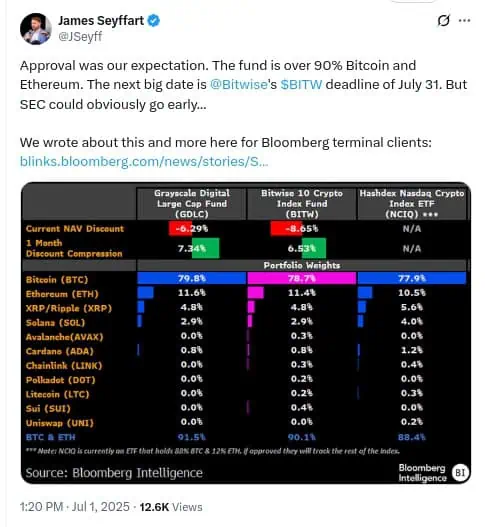The image size is (485, 527).
Task: Click the Hashdex Nasdaq Crypto Index ETF header
Action: (412, 204)
